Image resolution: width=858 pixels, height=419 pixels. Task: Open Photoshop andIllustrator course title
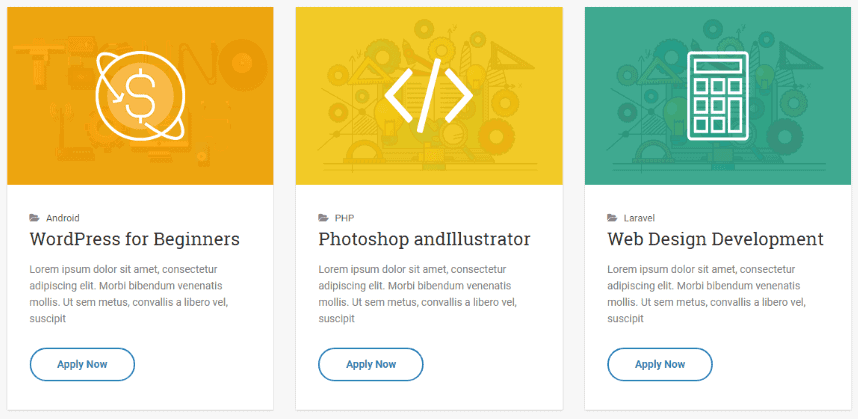pos(424,240)
